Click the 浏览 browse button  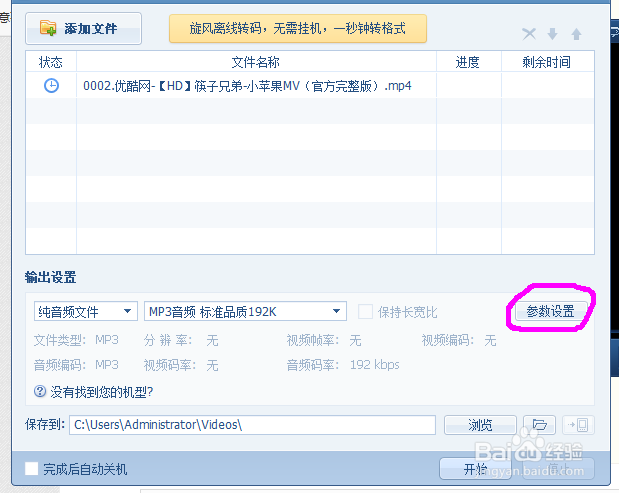[480, 425]
